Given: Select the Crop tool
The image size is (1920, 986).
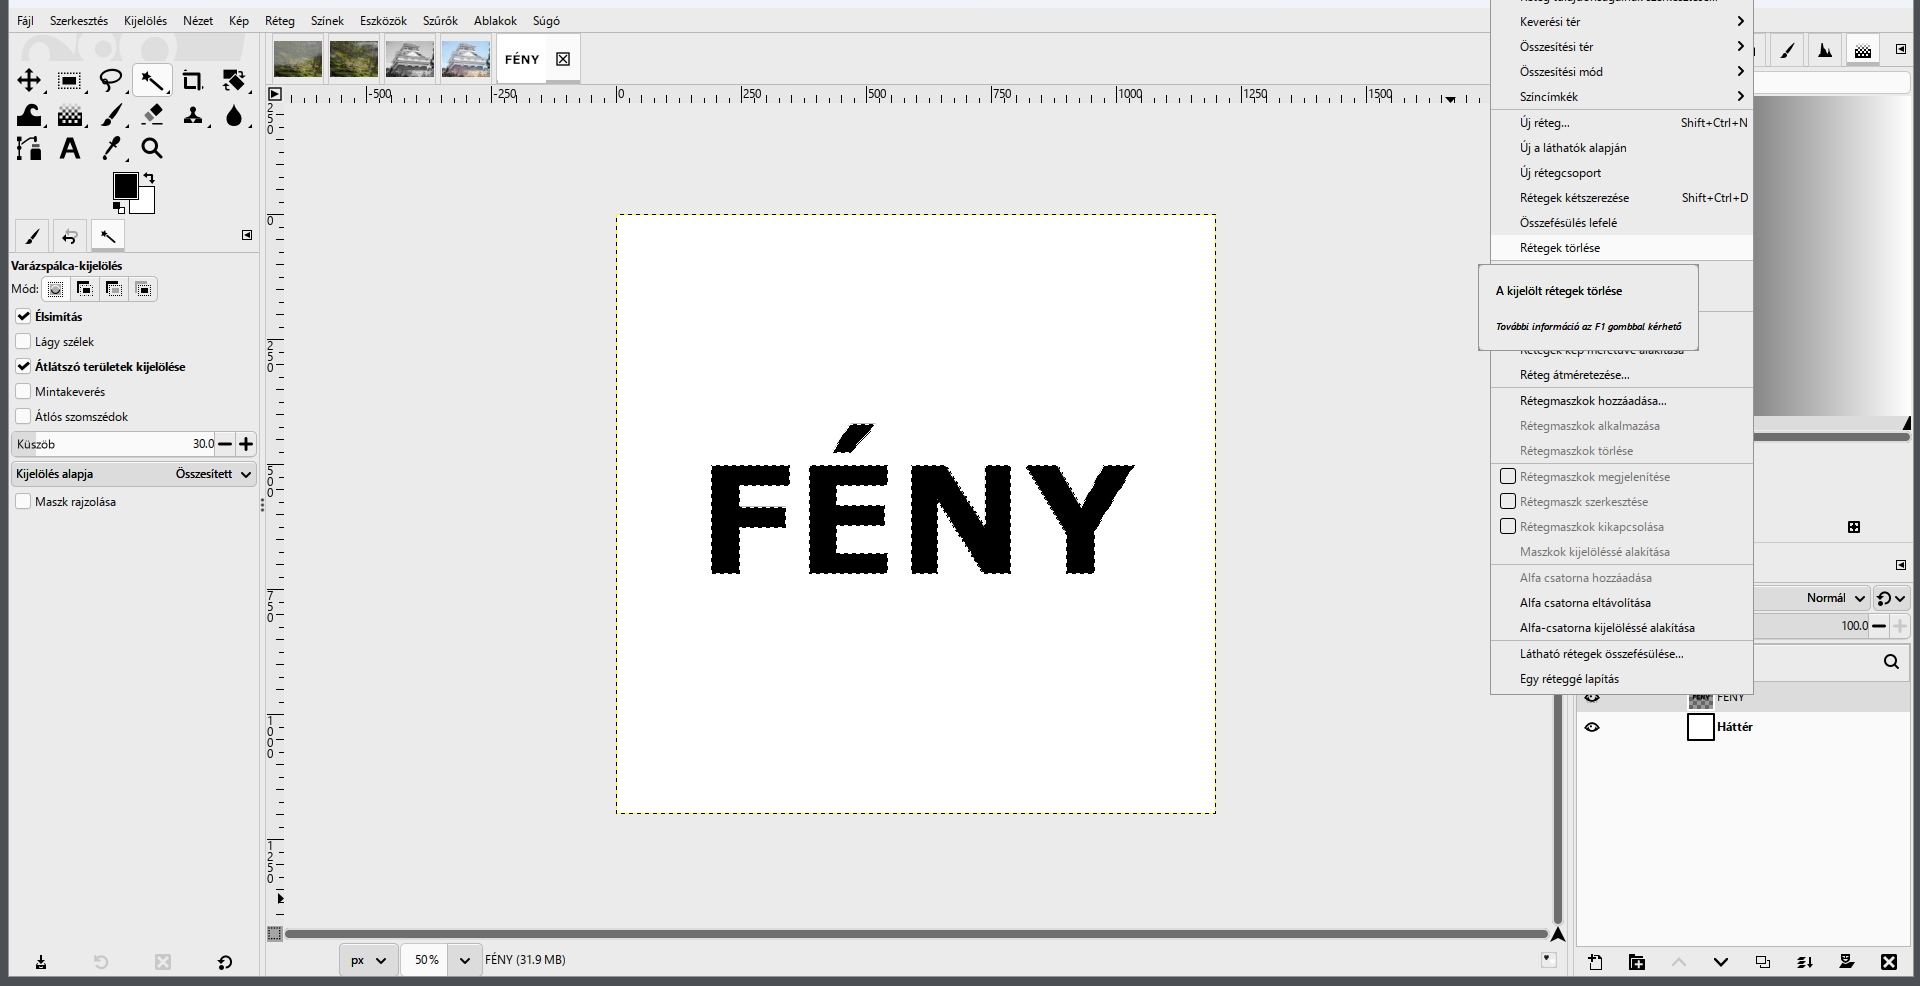Looking at the screenshot, I should (x=193, y=80).
